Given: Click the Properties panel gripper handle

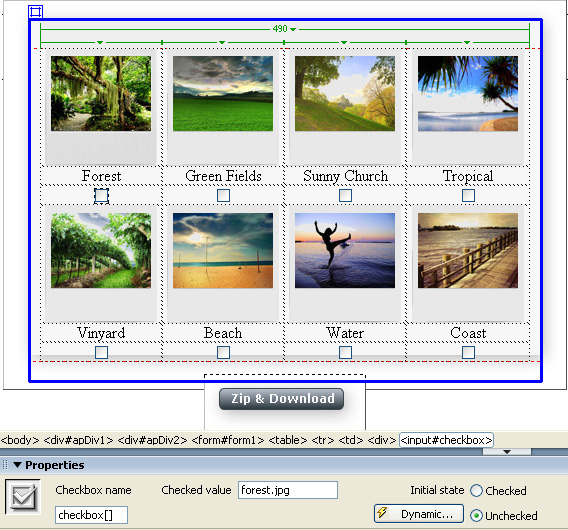Looking at the screenshot, I should click(x=5, y=465).
